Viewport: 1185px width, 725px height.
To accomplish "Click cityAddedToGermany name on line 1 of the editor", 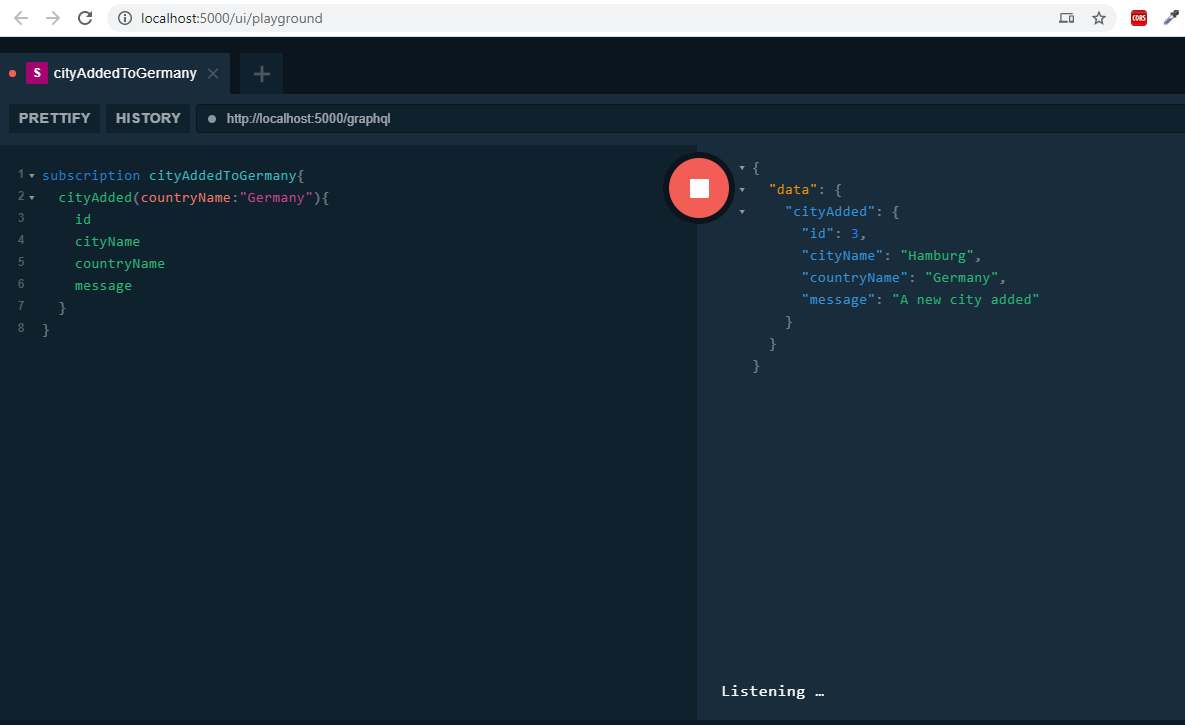I will 222,175.
